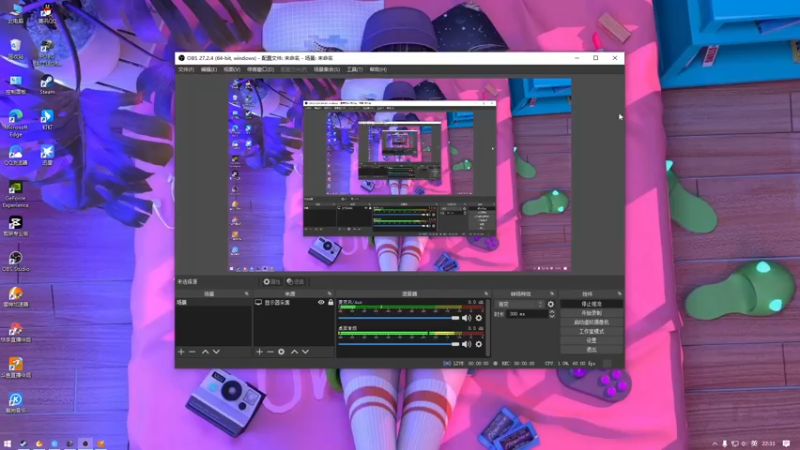Pop out the Audio Mixer dock panel
Viewport: 800px width, 450px height.
tap(486, 294)
